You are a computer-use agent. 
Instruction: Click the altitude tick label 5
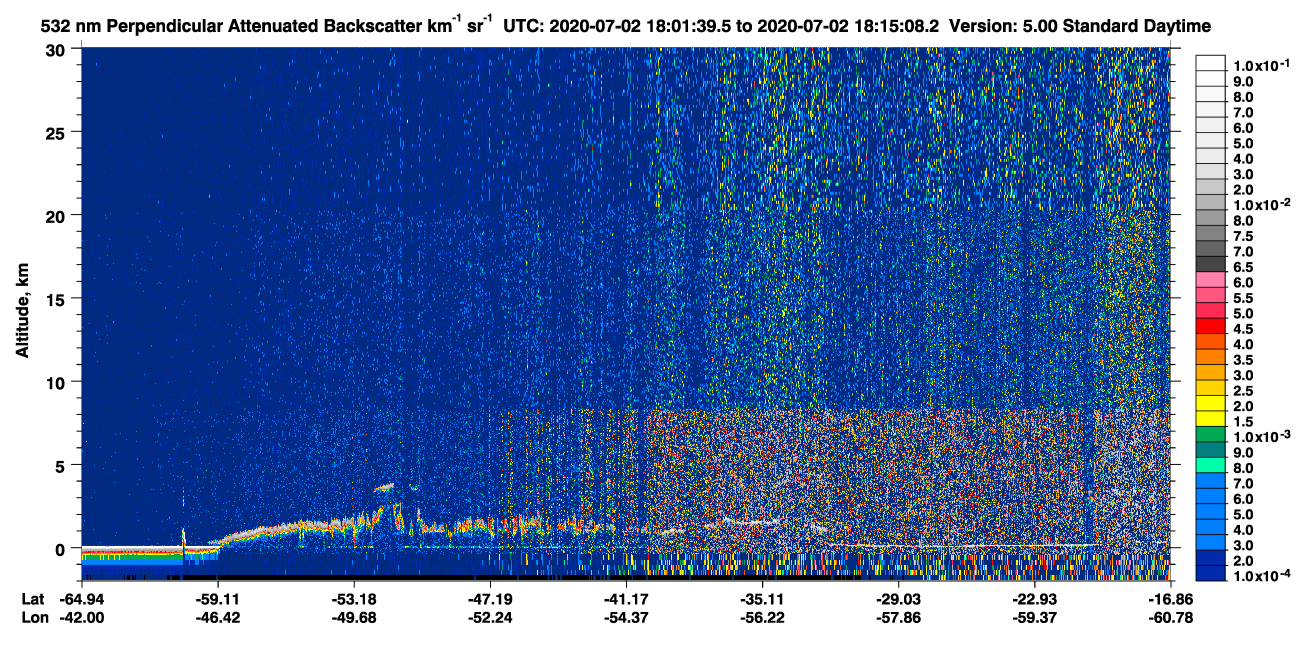point(62,465)
